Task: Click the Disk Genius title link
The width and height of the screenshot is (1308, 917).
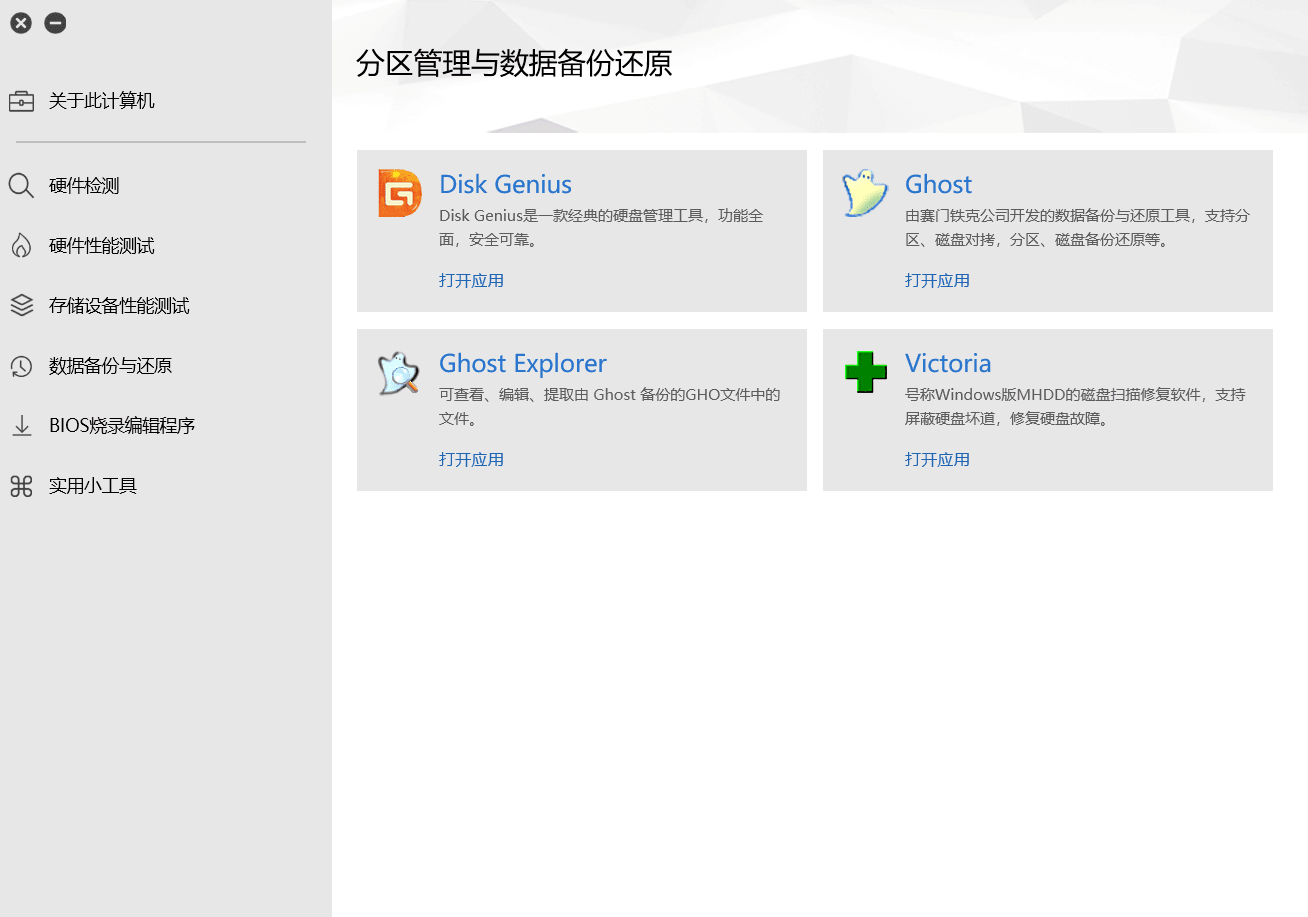Action: 505,184
